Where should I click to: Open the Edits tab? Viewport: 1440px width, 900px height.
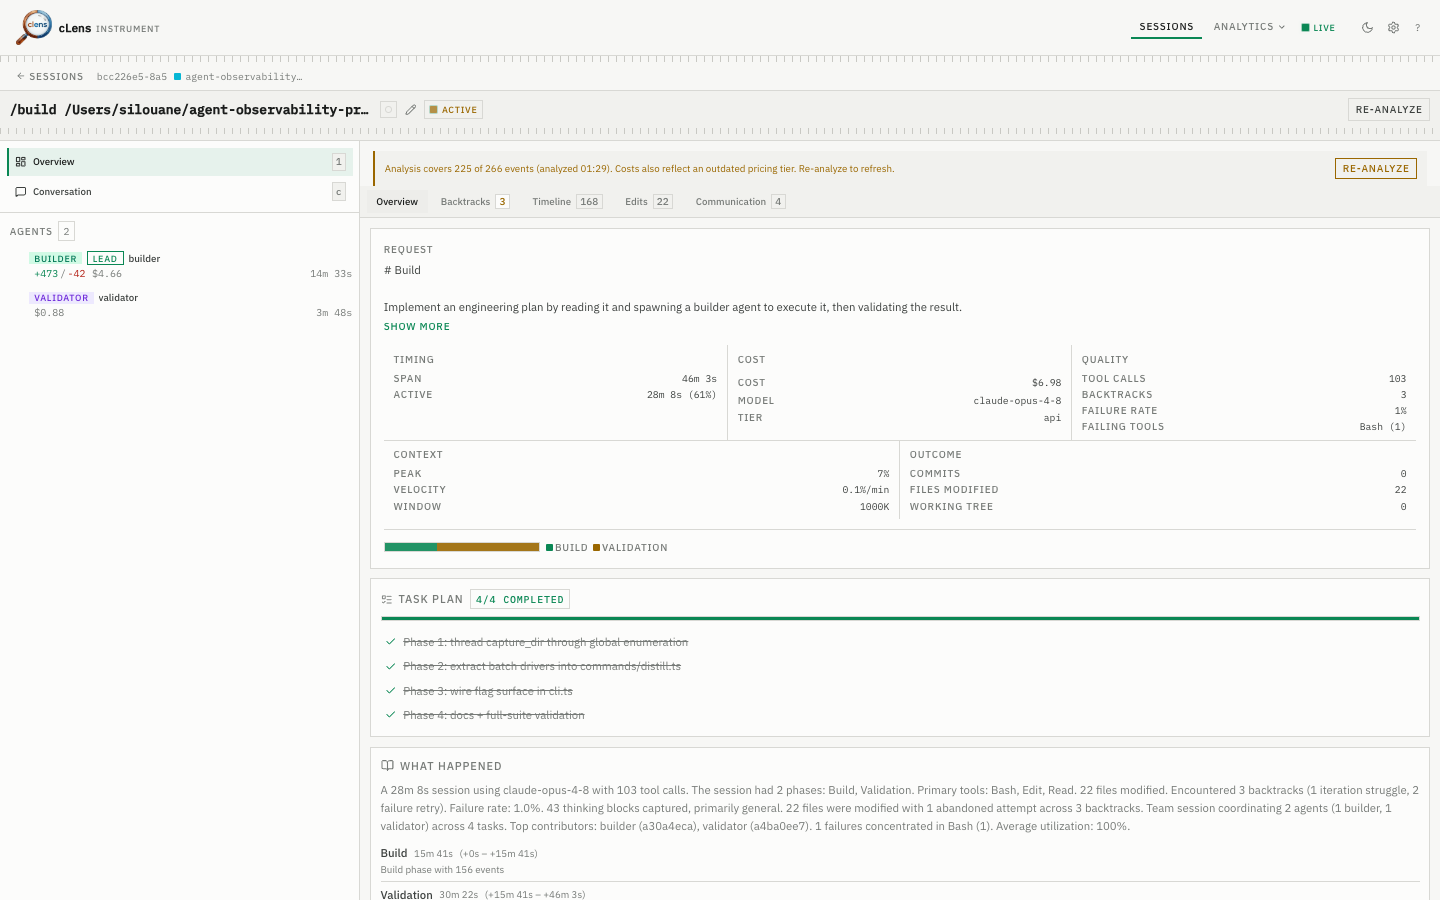click(x=648, y=202)
